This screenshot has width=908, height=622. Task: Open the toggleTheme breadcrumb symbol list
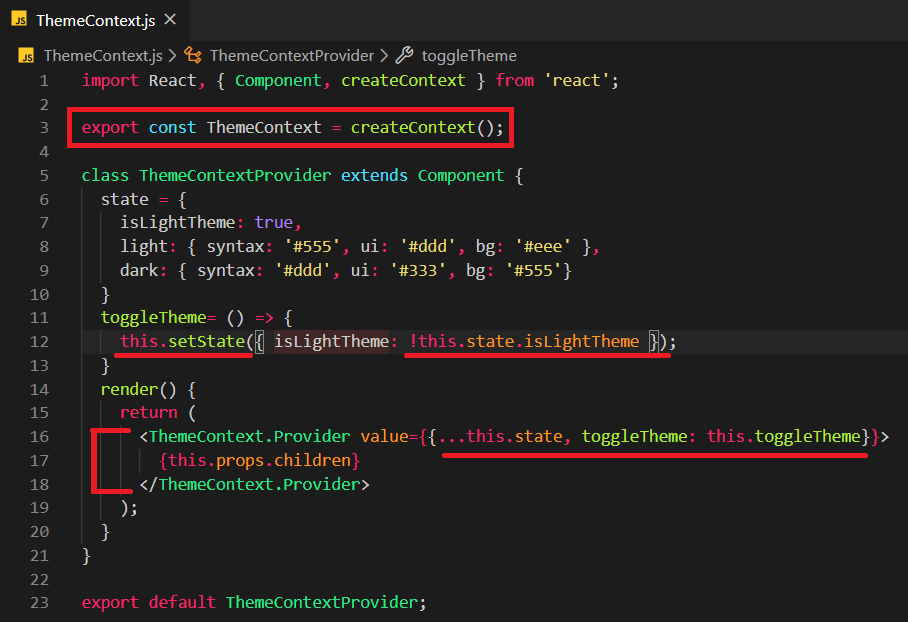coord(469,56)
